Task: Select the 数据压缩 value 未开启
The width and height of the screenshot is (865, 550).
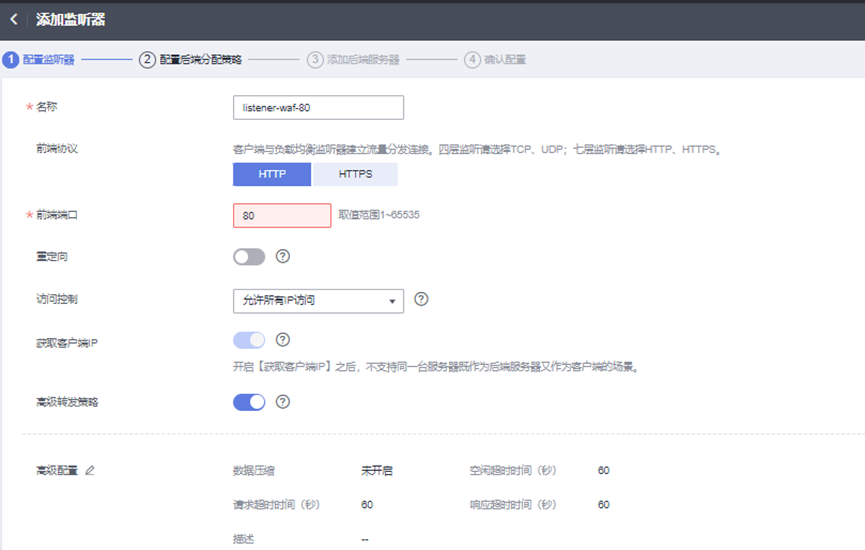Action: click(x=377, y=471)
